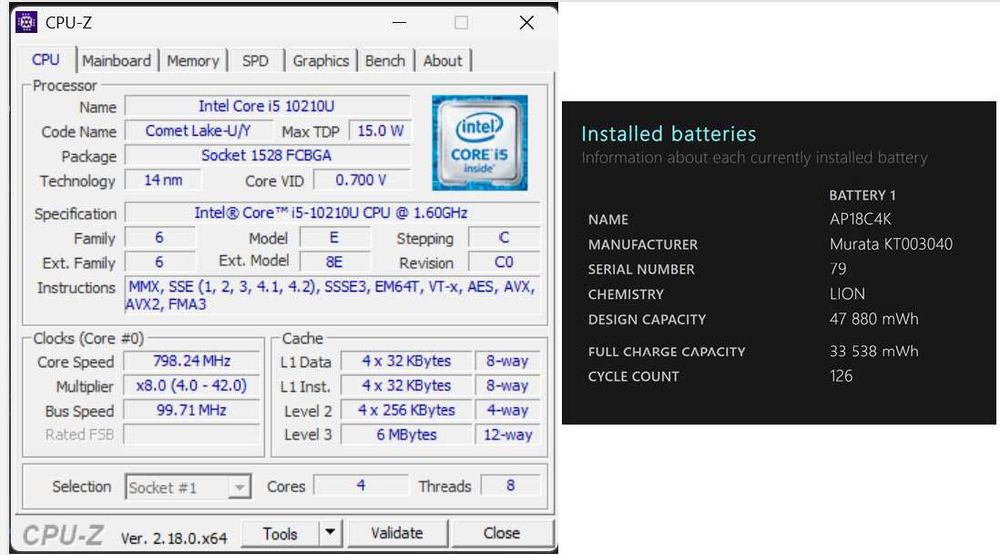Click the design capacity 47 880 mWh
Screen dimensions: 1000x555
pyautogui.click(x=874, y=319)
